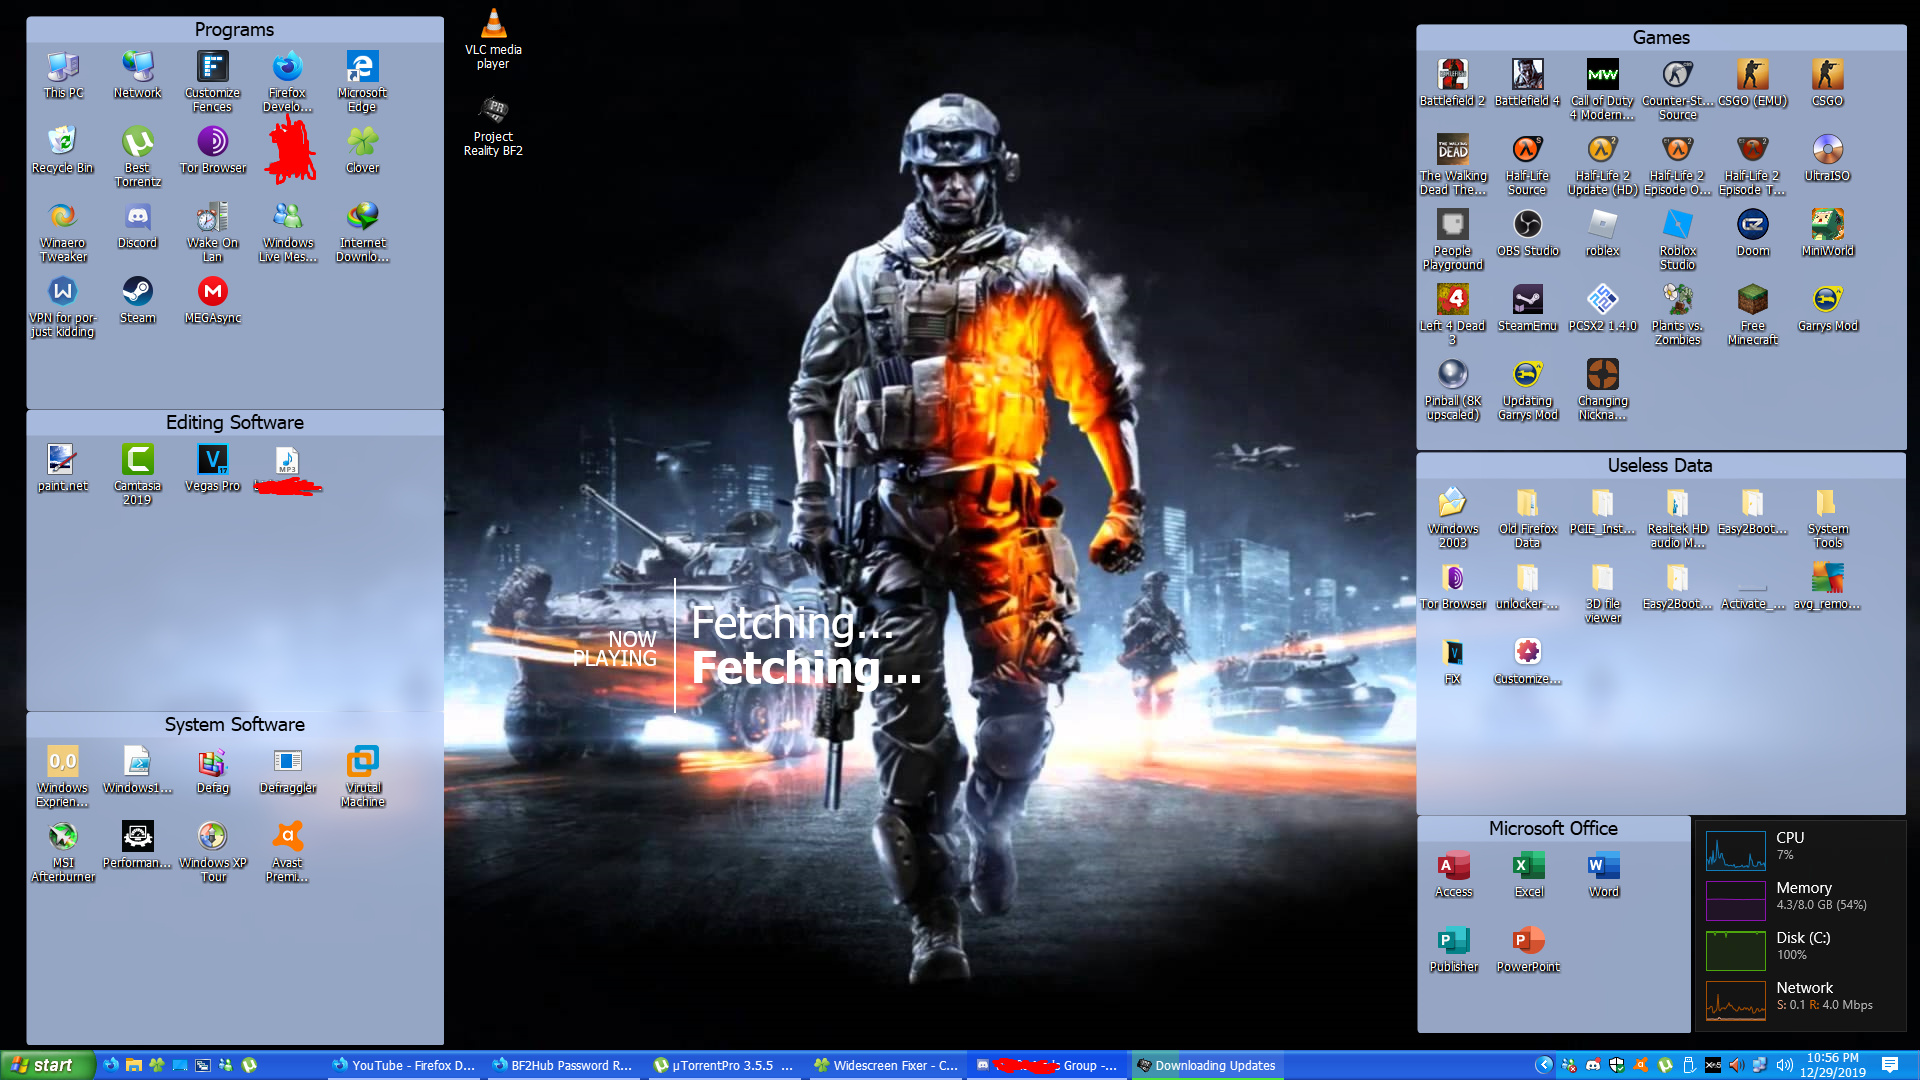Open System Tools folder
1920x1080 pixels.
pyautogui.click(x=1828, y=518)
